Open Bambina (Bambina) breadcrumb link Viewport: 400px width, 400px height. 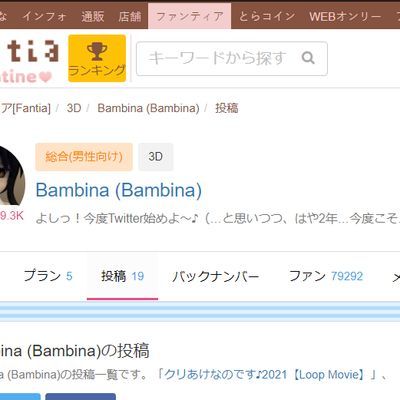tap(148, 108)
